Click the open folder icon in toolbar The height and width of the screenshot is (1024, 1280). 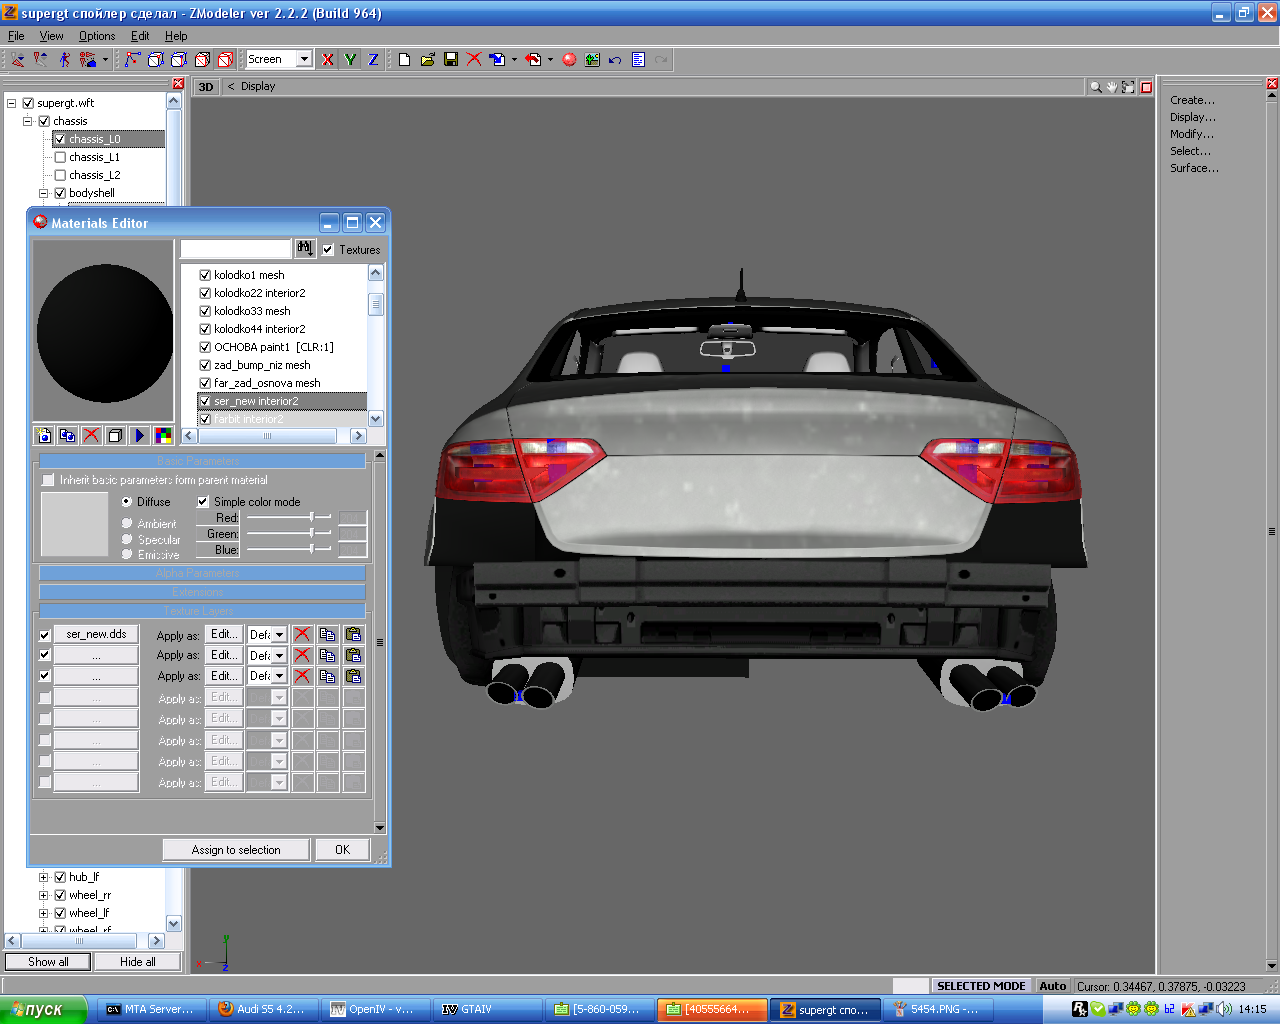click(428, 60)
